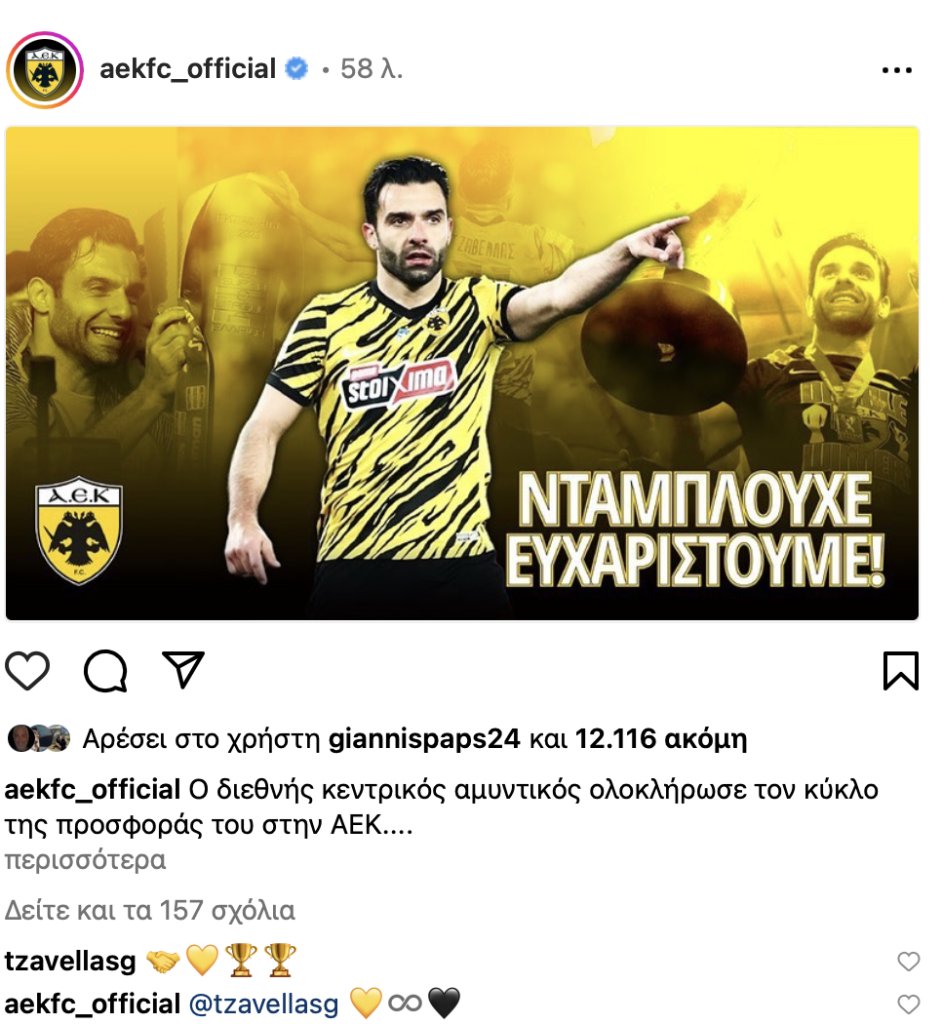Click the @tzavellasg mention link
Image resolution: width=942 pixels, height=1024 pixels.
(263, 1004)
